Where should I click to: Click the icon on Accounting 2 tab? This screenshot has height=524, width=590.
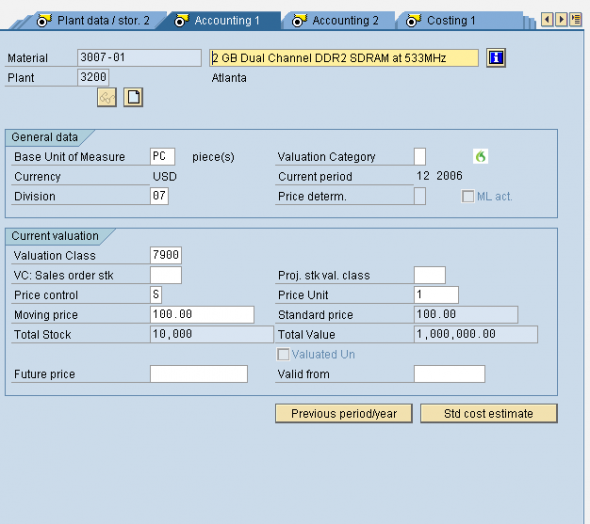click(300, 20)
